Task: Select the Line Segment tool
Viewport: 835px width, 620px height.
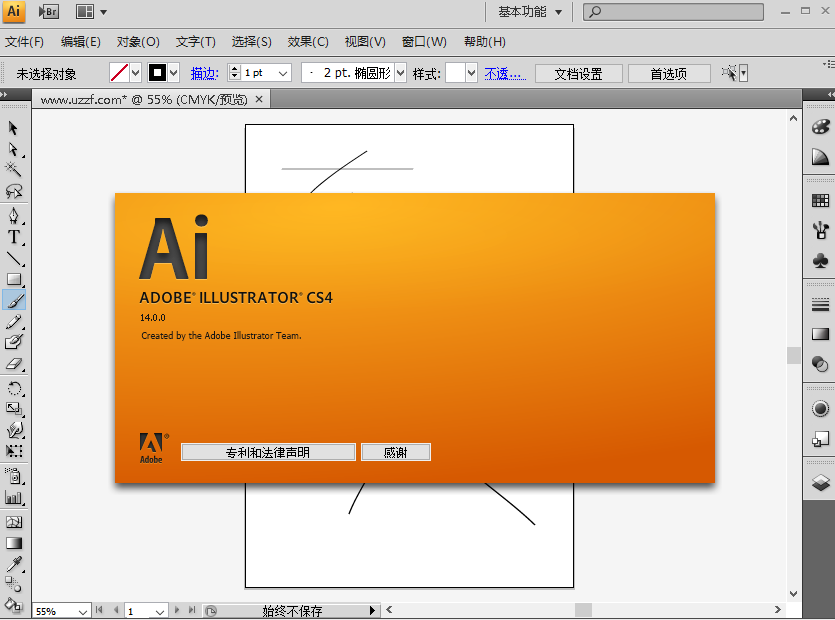Action: click(x=13, y=259)
